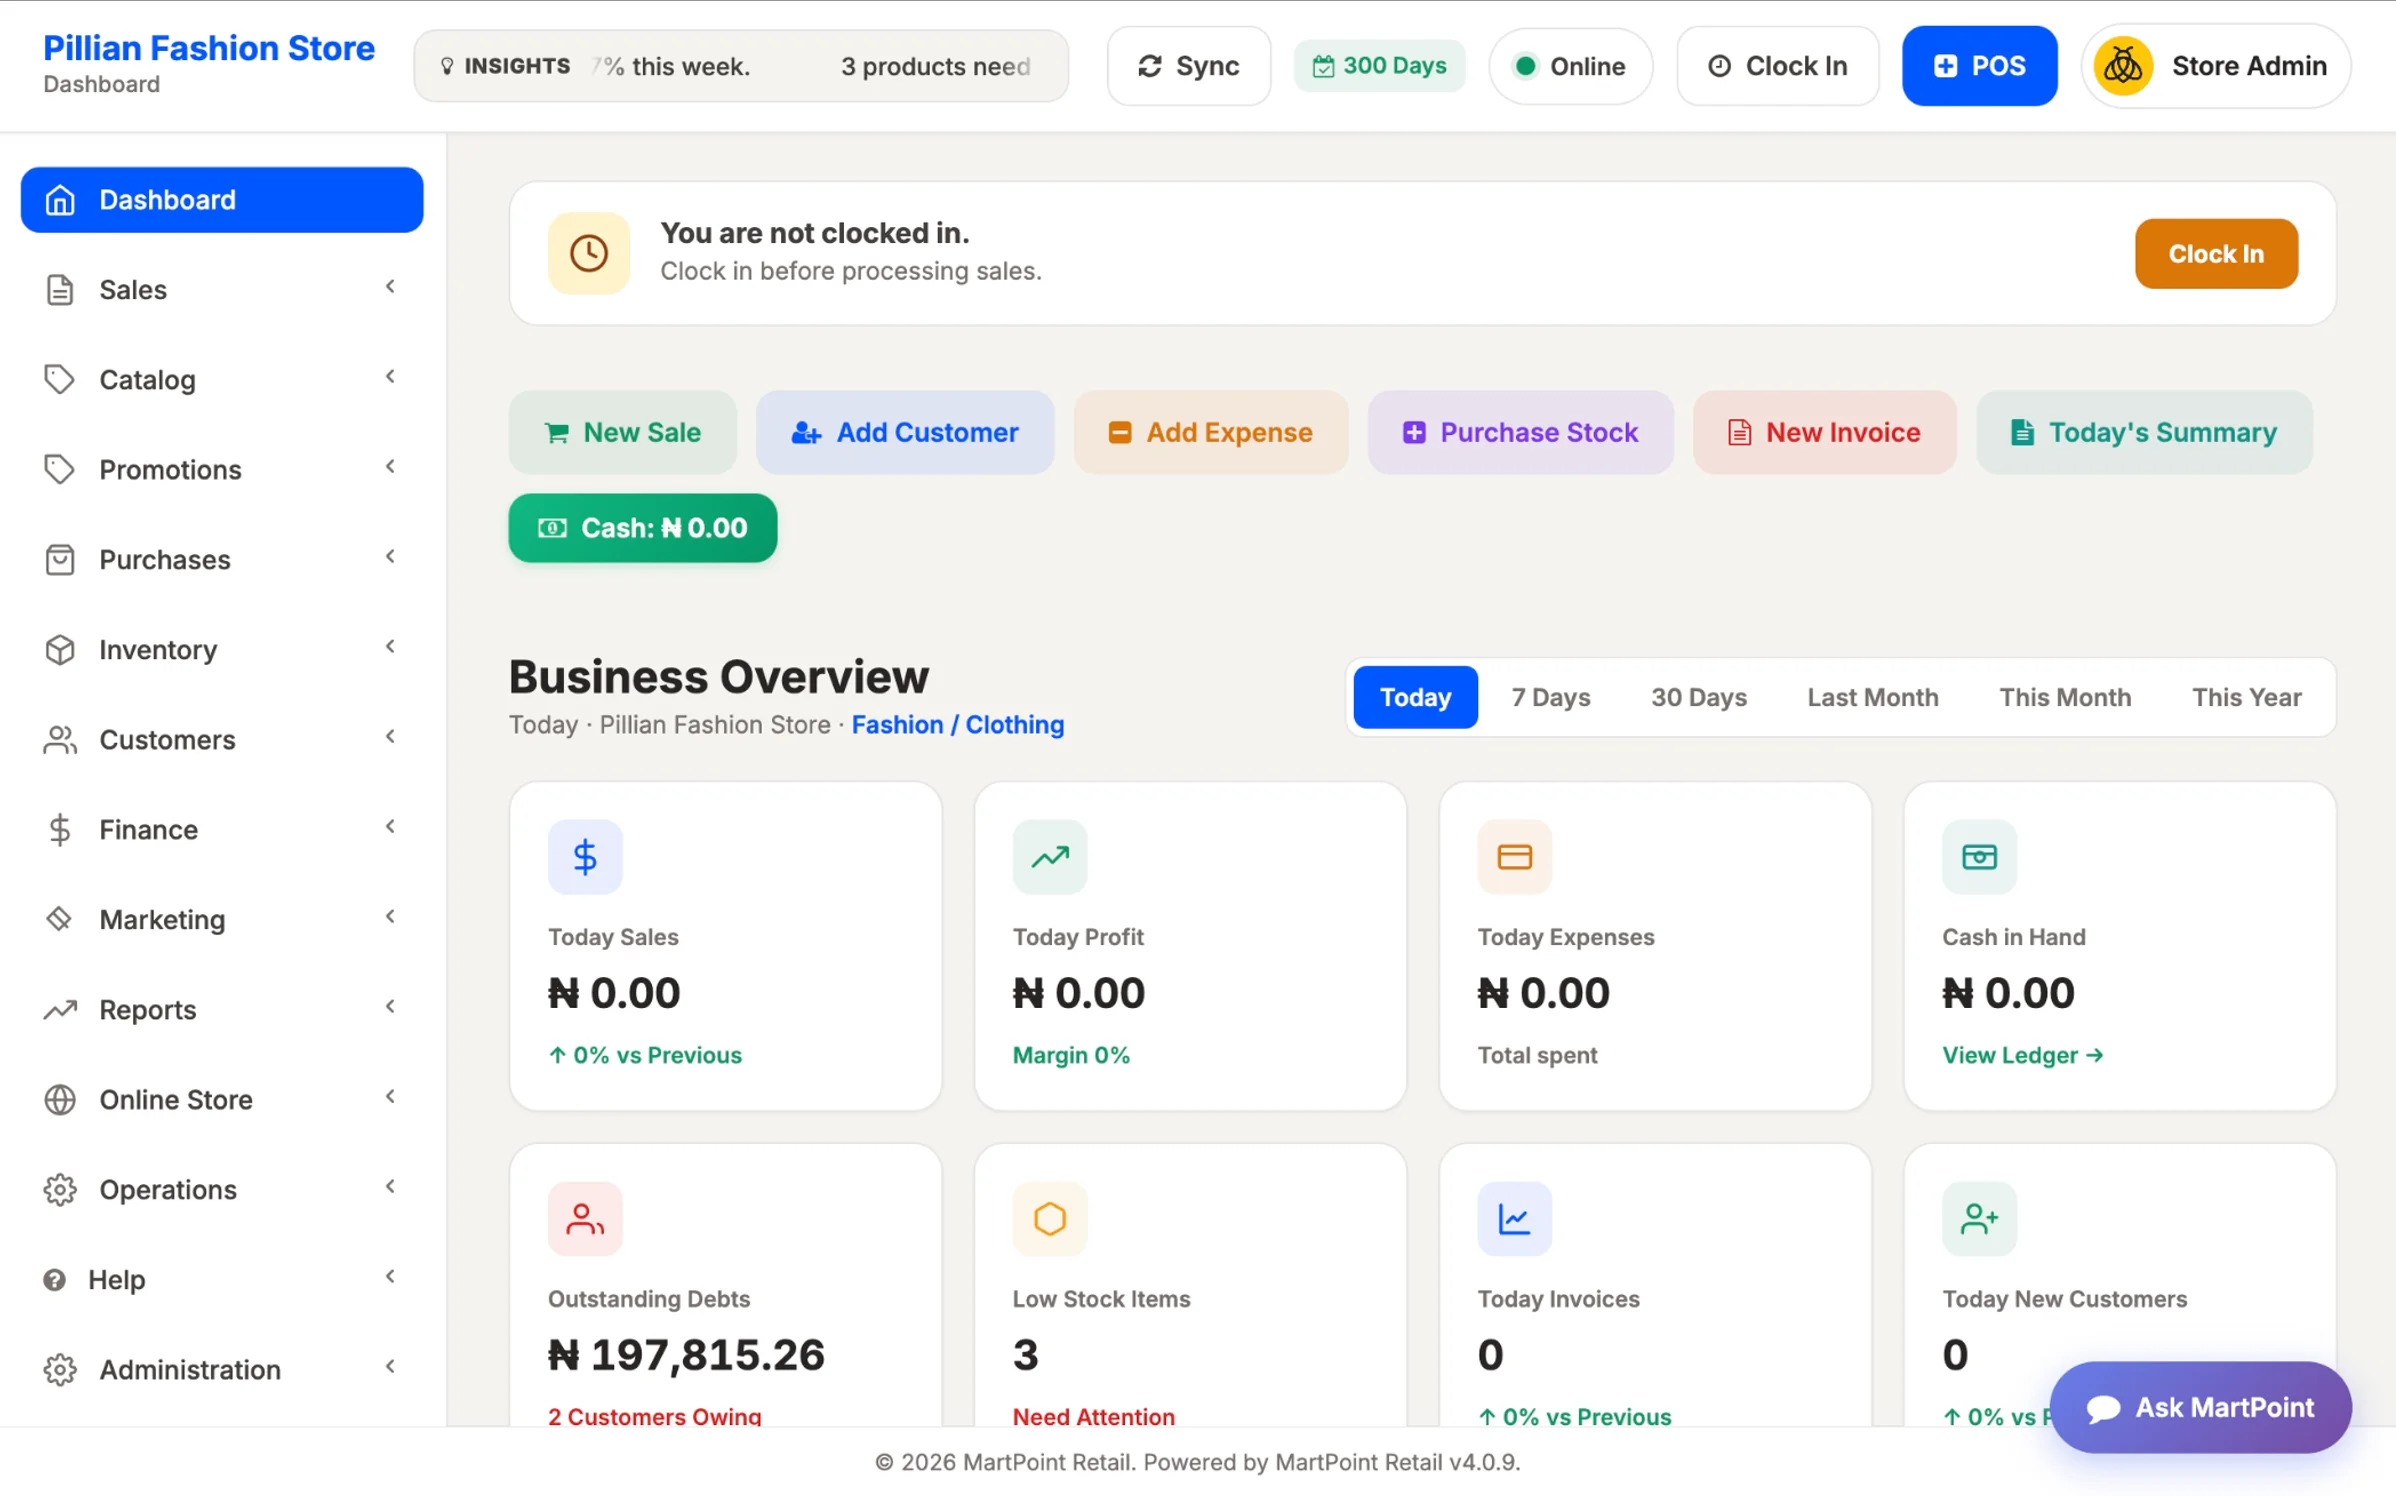Screen dimensions: 2396x1496
Task: Expand the Administration section chevron
Action: 390,1367
